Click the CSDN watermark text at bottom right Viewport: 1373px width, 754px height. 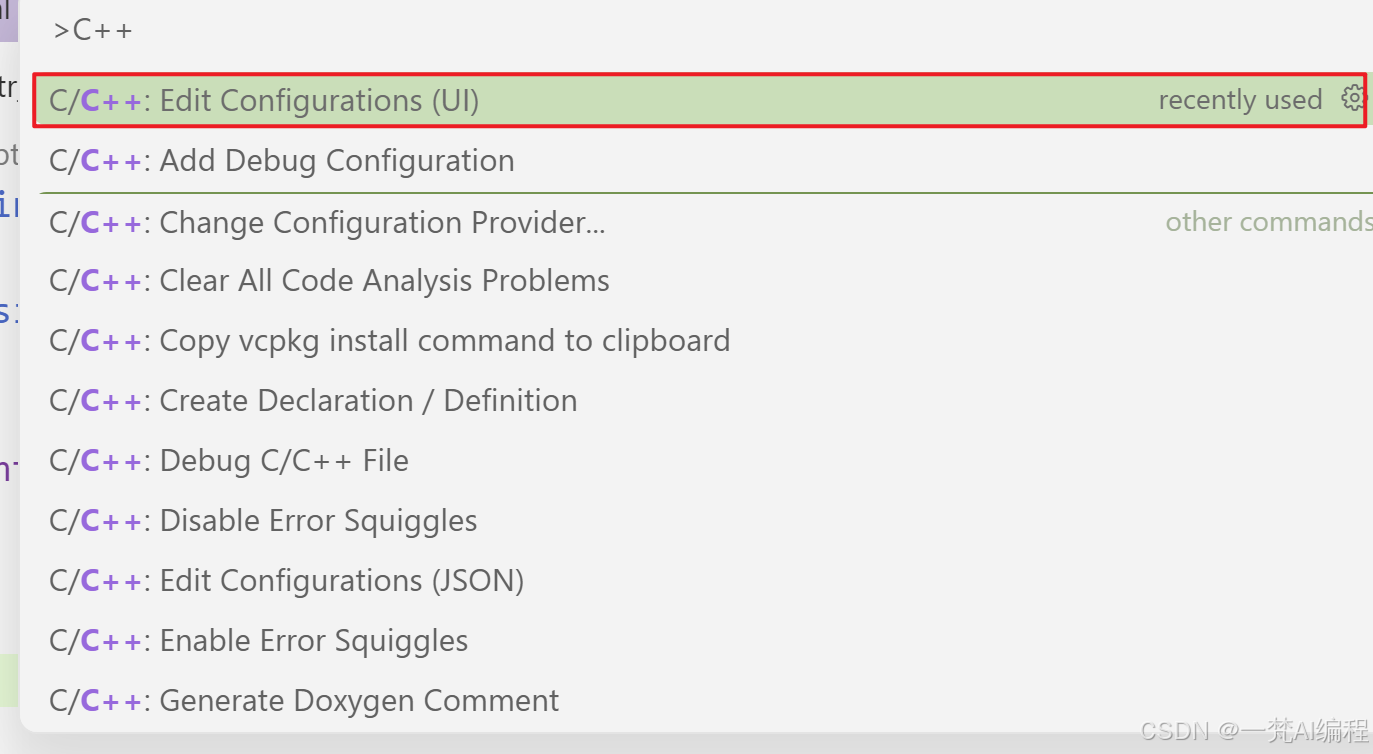point(1254,731)
